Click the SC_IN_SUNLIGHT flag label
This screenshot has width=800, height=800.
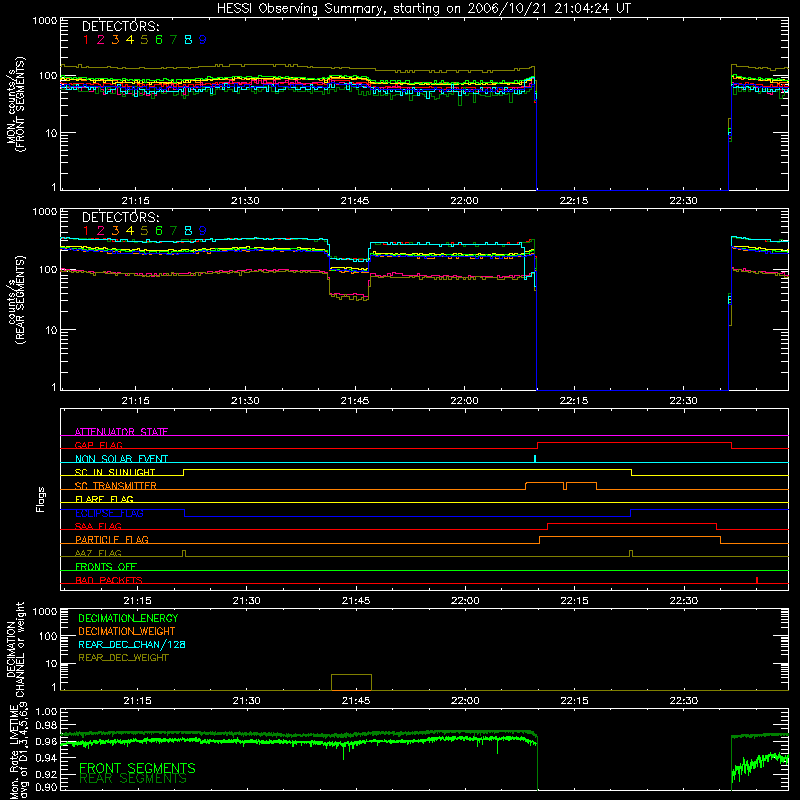(x=115, y=472)
